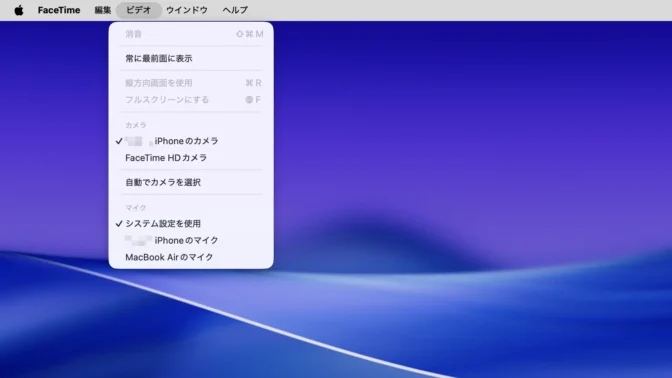Select the checked iPhone のカメラ option
This screenshot has width=672, height=378.
point(191,141)
